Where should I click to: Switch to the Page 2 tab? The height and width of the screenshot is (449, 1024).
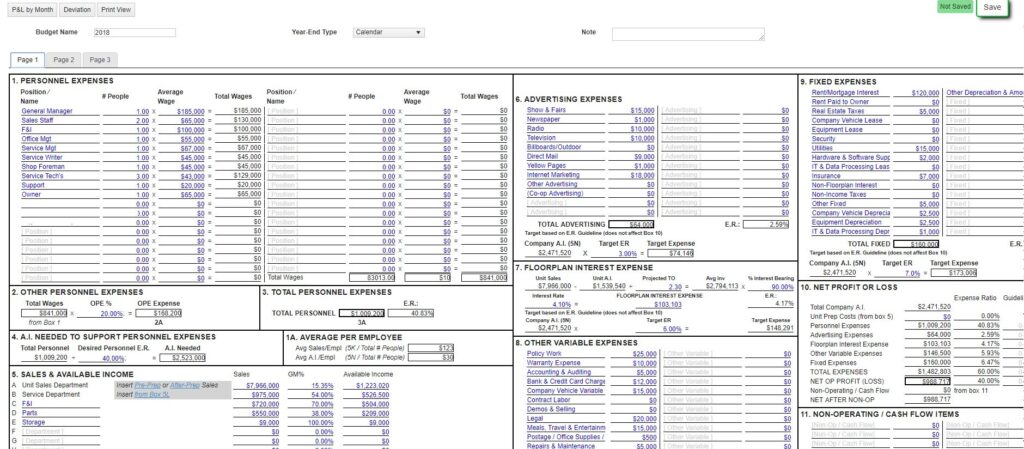(x=63, y=59)
